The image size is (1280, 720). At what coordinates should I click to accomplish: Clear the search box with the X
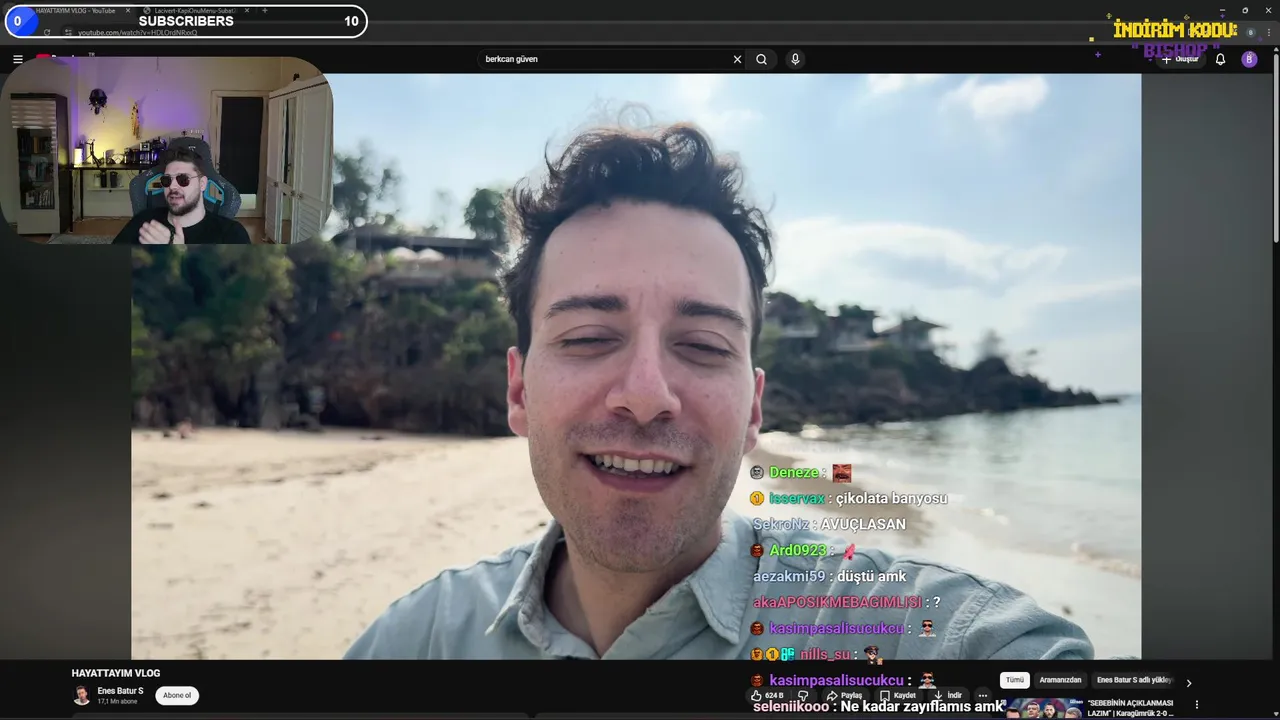tap(737, 59)
